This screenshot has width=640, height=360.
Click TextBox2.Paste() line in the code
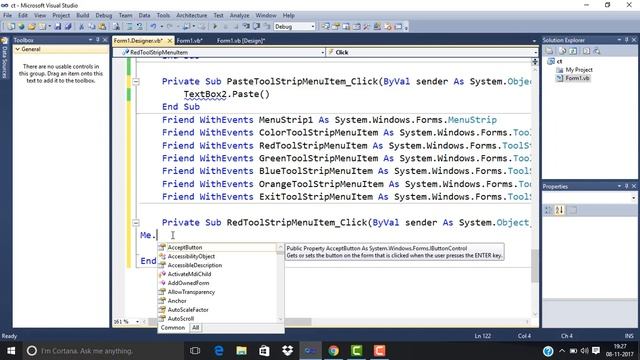point(227,94)
